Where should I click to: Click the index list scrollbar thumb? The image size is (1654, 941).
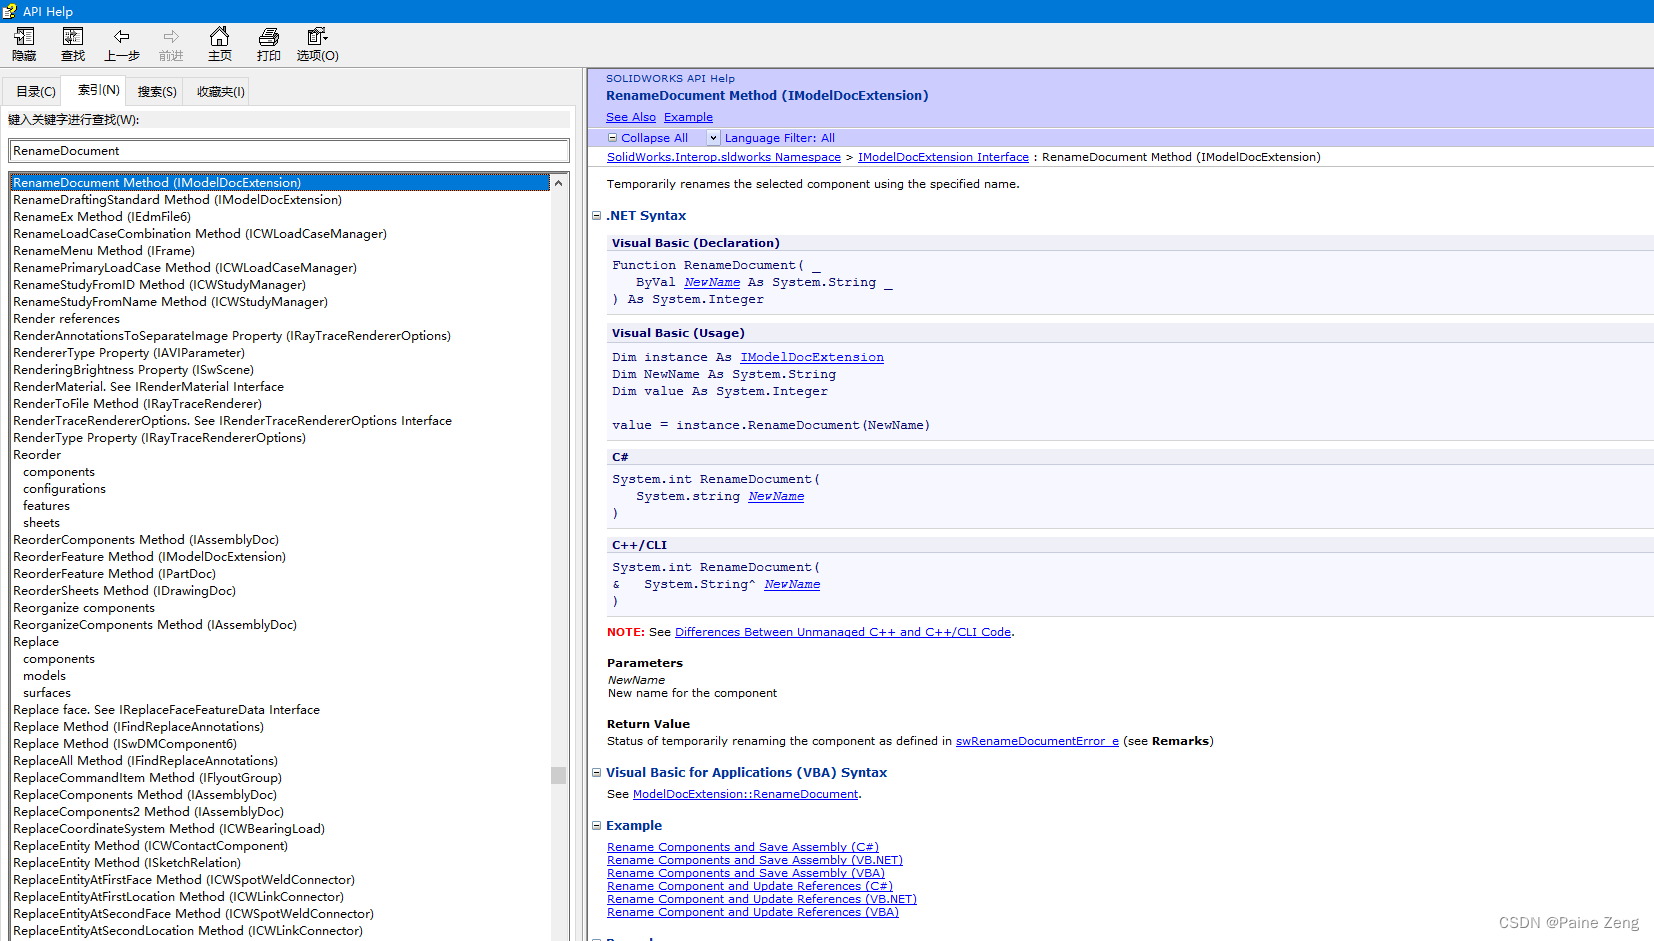click(x=559, y=775)
